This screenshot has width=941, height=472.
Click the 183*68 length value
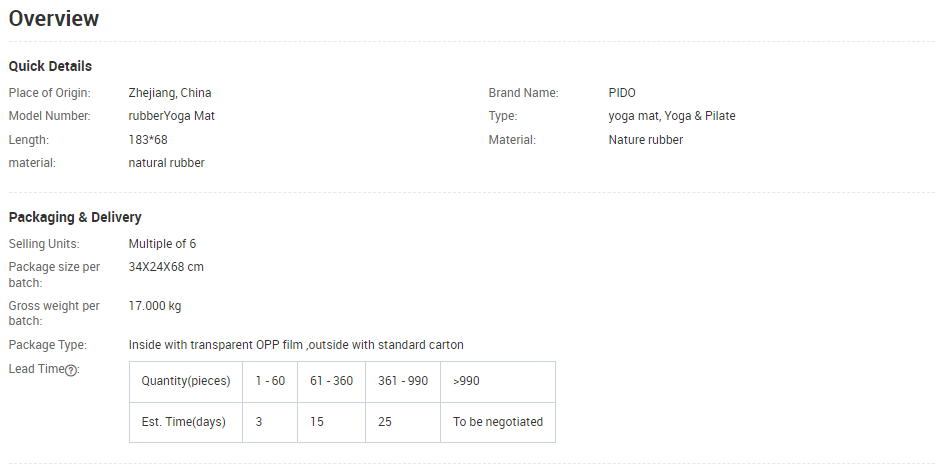tap(148, 140)
